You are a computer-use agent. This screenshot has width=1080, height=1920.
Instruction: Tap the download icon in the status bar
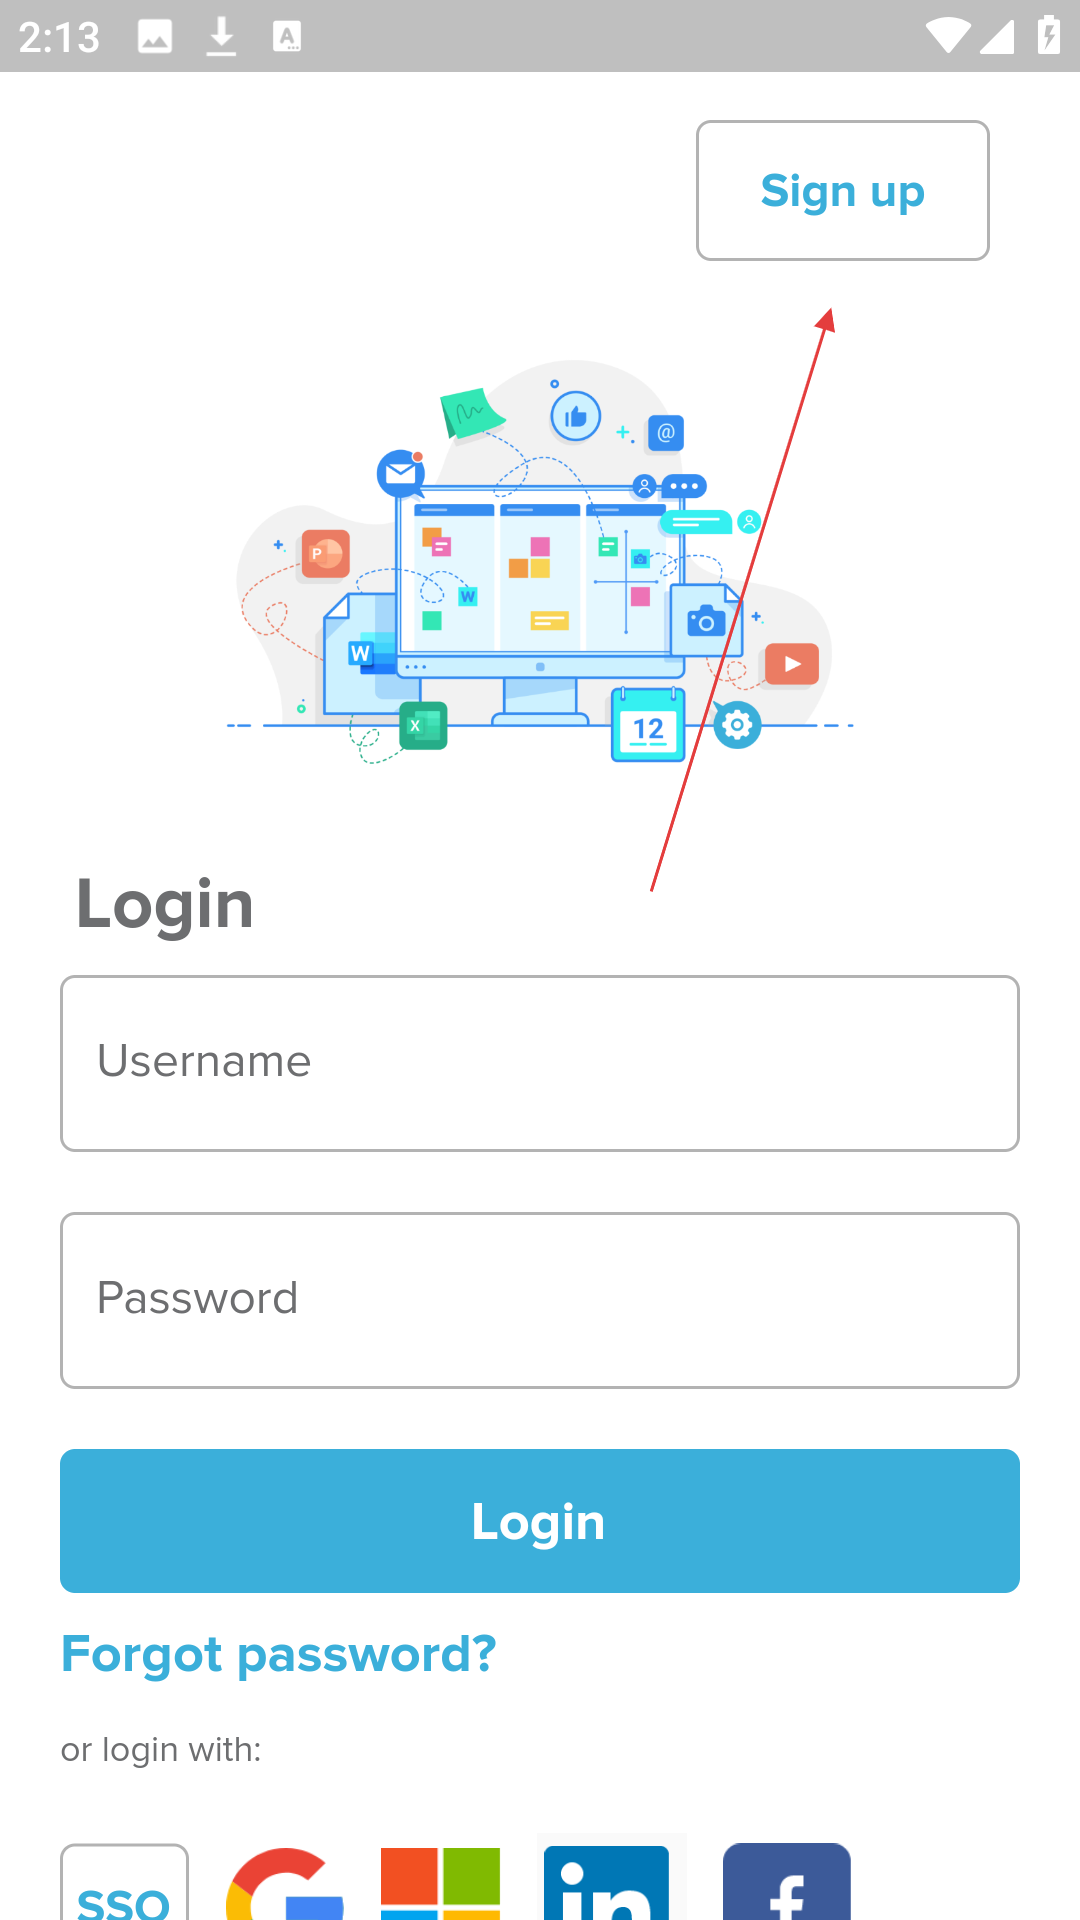(x=221, y=37)
